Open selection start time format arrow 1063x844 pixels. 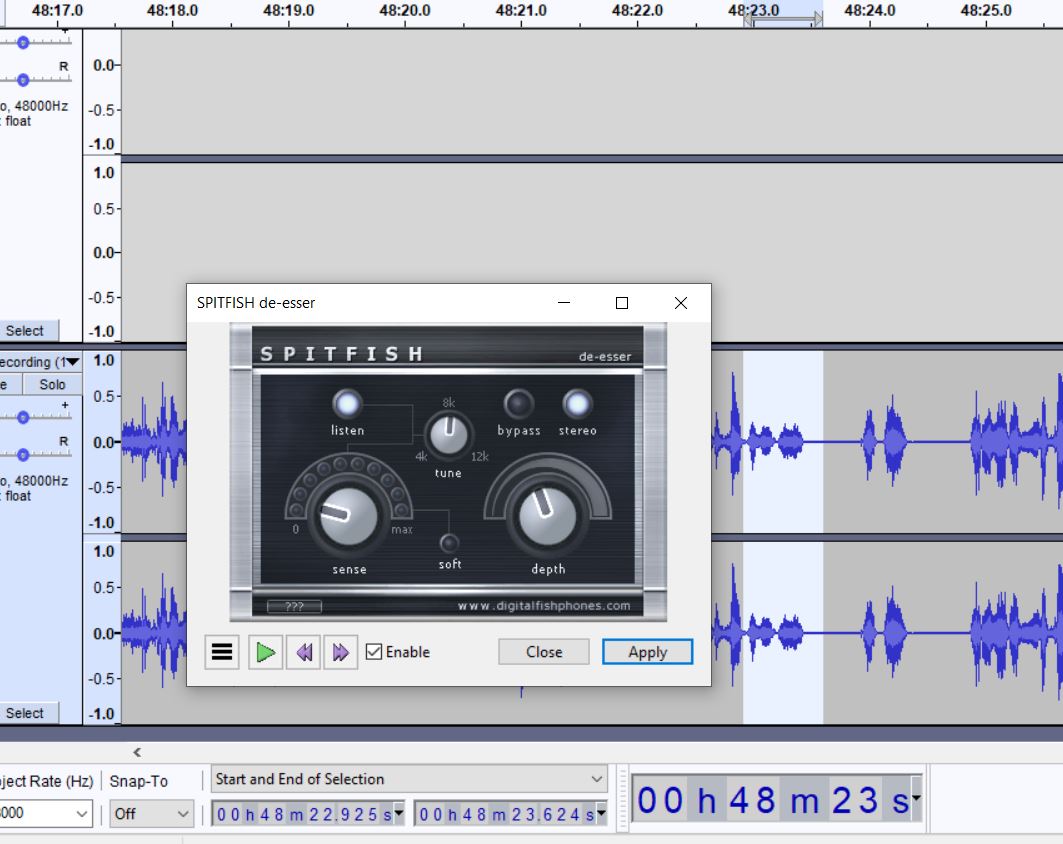[399, 813]
